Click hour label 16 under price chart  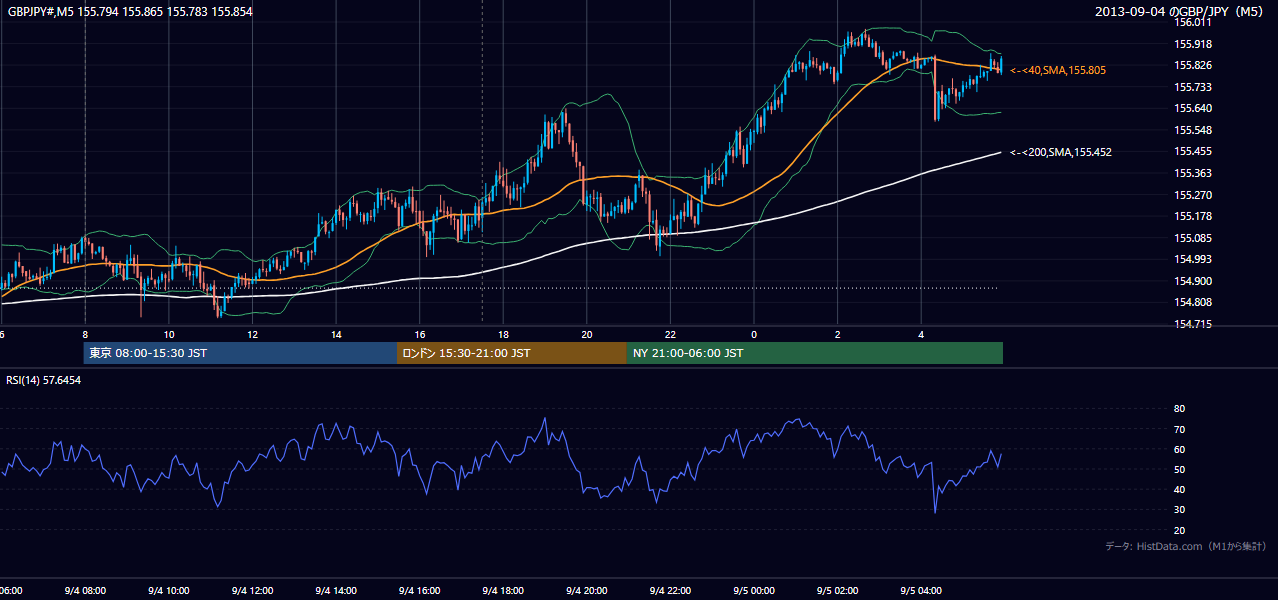[x=420, y=334]
